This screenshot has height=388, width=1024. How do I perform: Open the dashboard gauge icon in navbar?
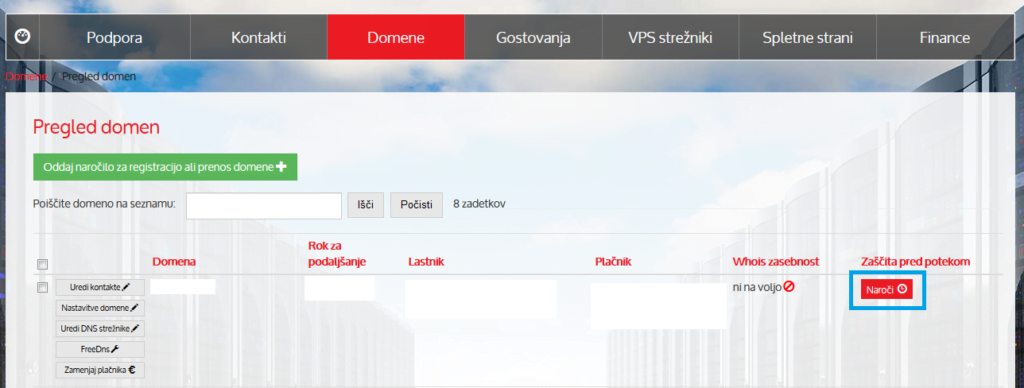point(23,37)
